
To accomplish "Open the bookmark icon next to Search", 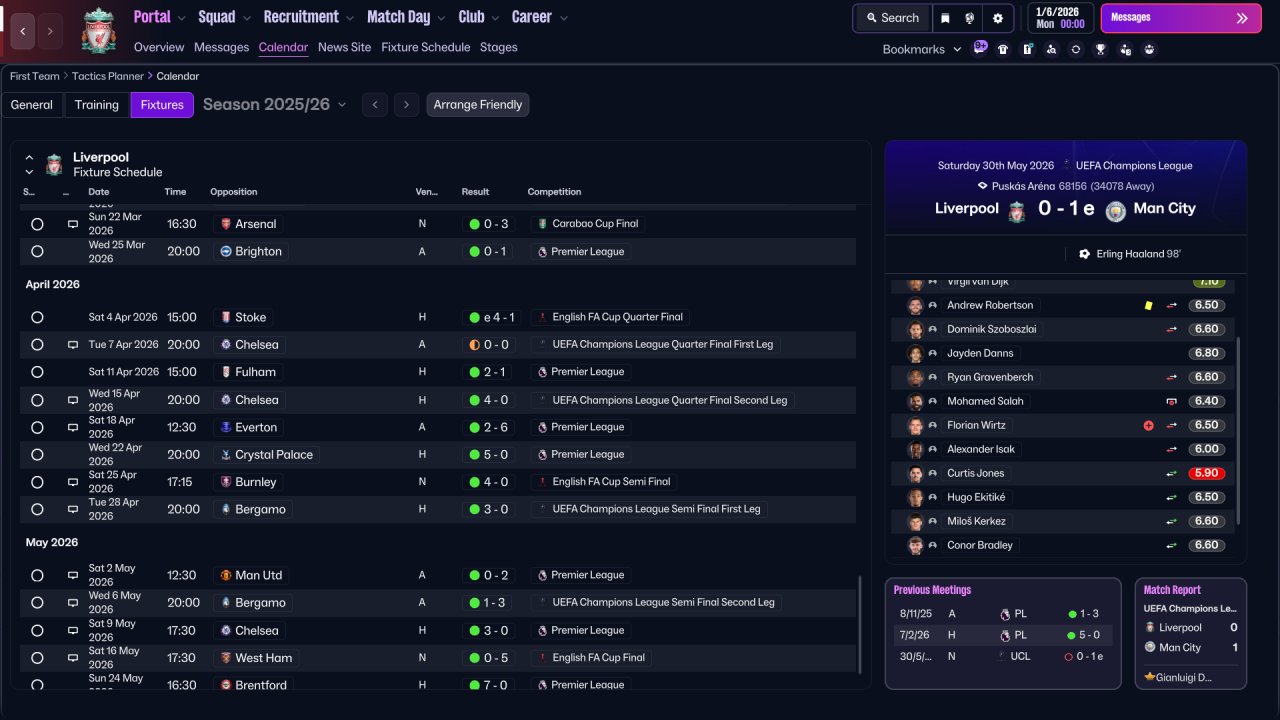I will point(945,18).
